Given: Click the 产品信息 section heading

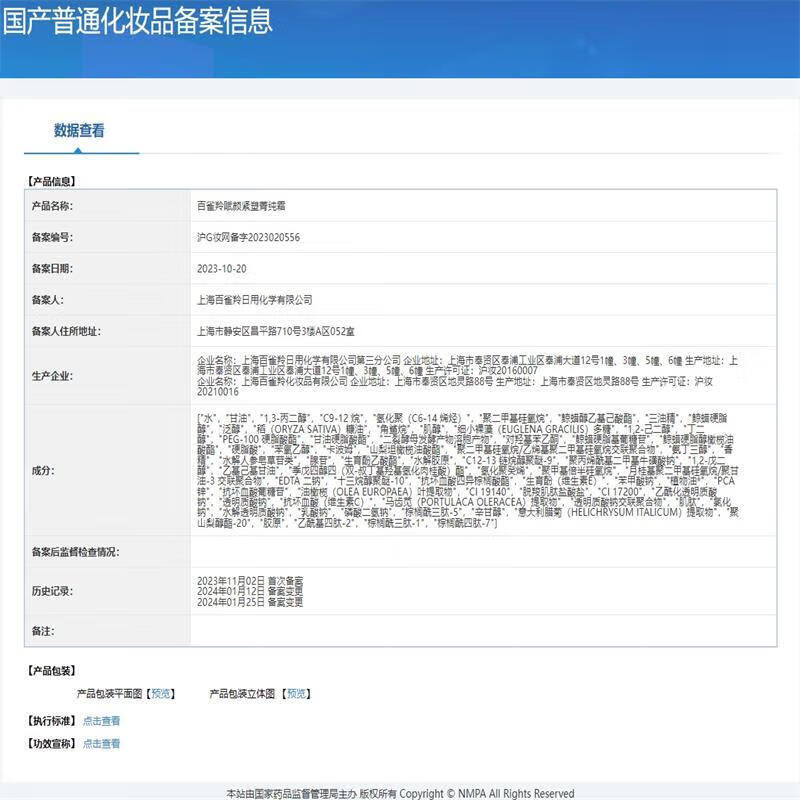Looking at the screenshot, I should [x=52, y=181].
